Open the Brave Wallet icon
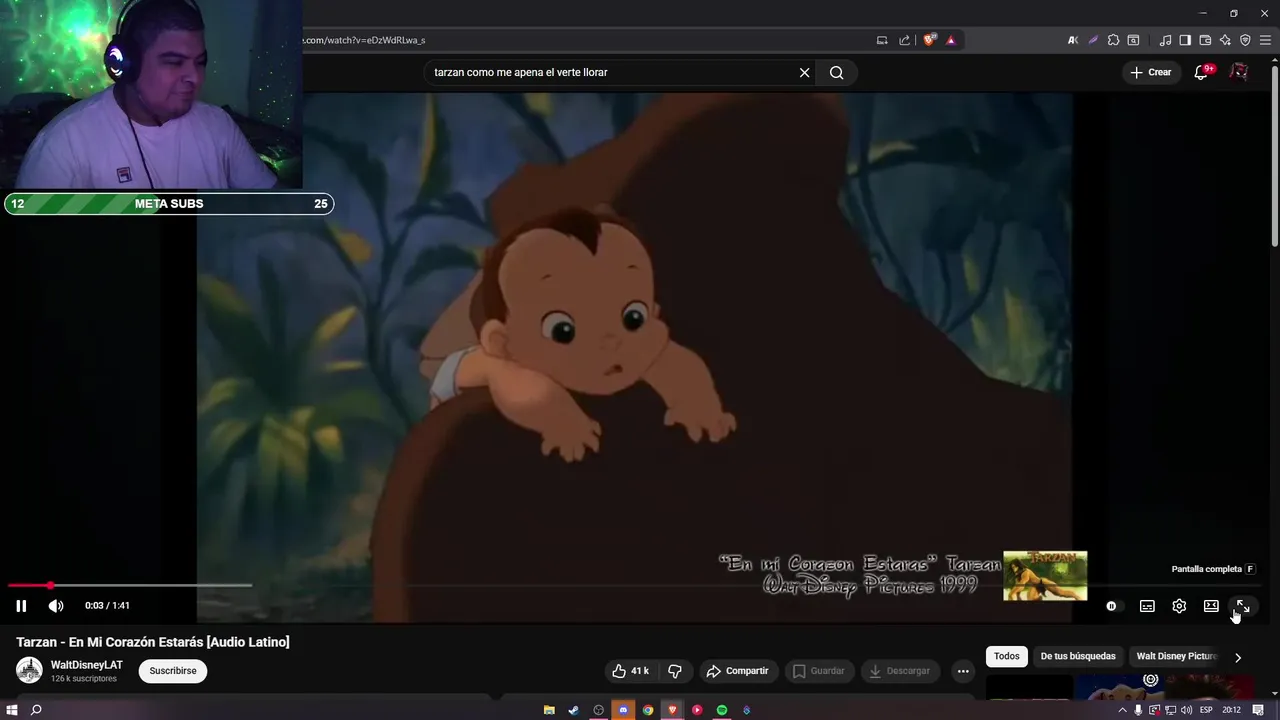This screenshot has height=720, width=1280. coord(1205,40)
